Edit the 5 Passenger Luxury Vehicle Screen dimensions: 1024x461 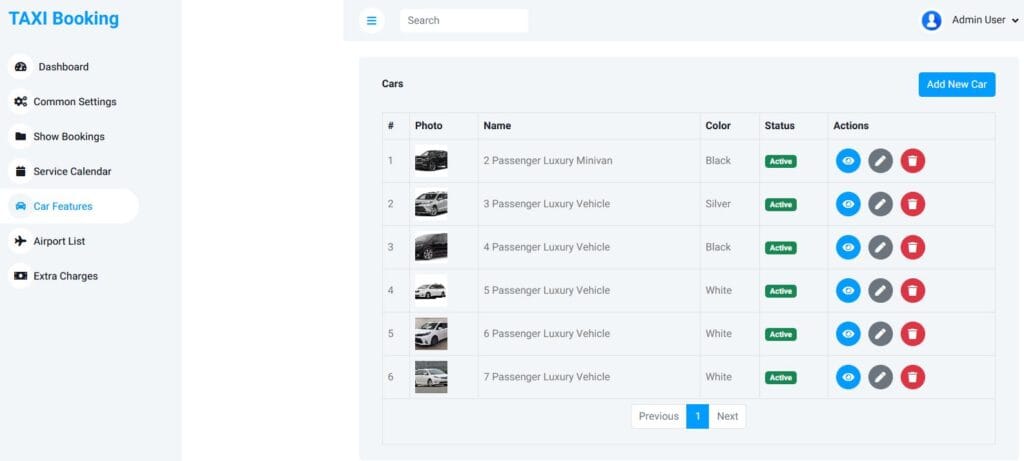pyautogui.click(x=880, y=291)
